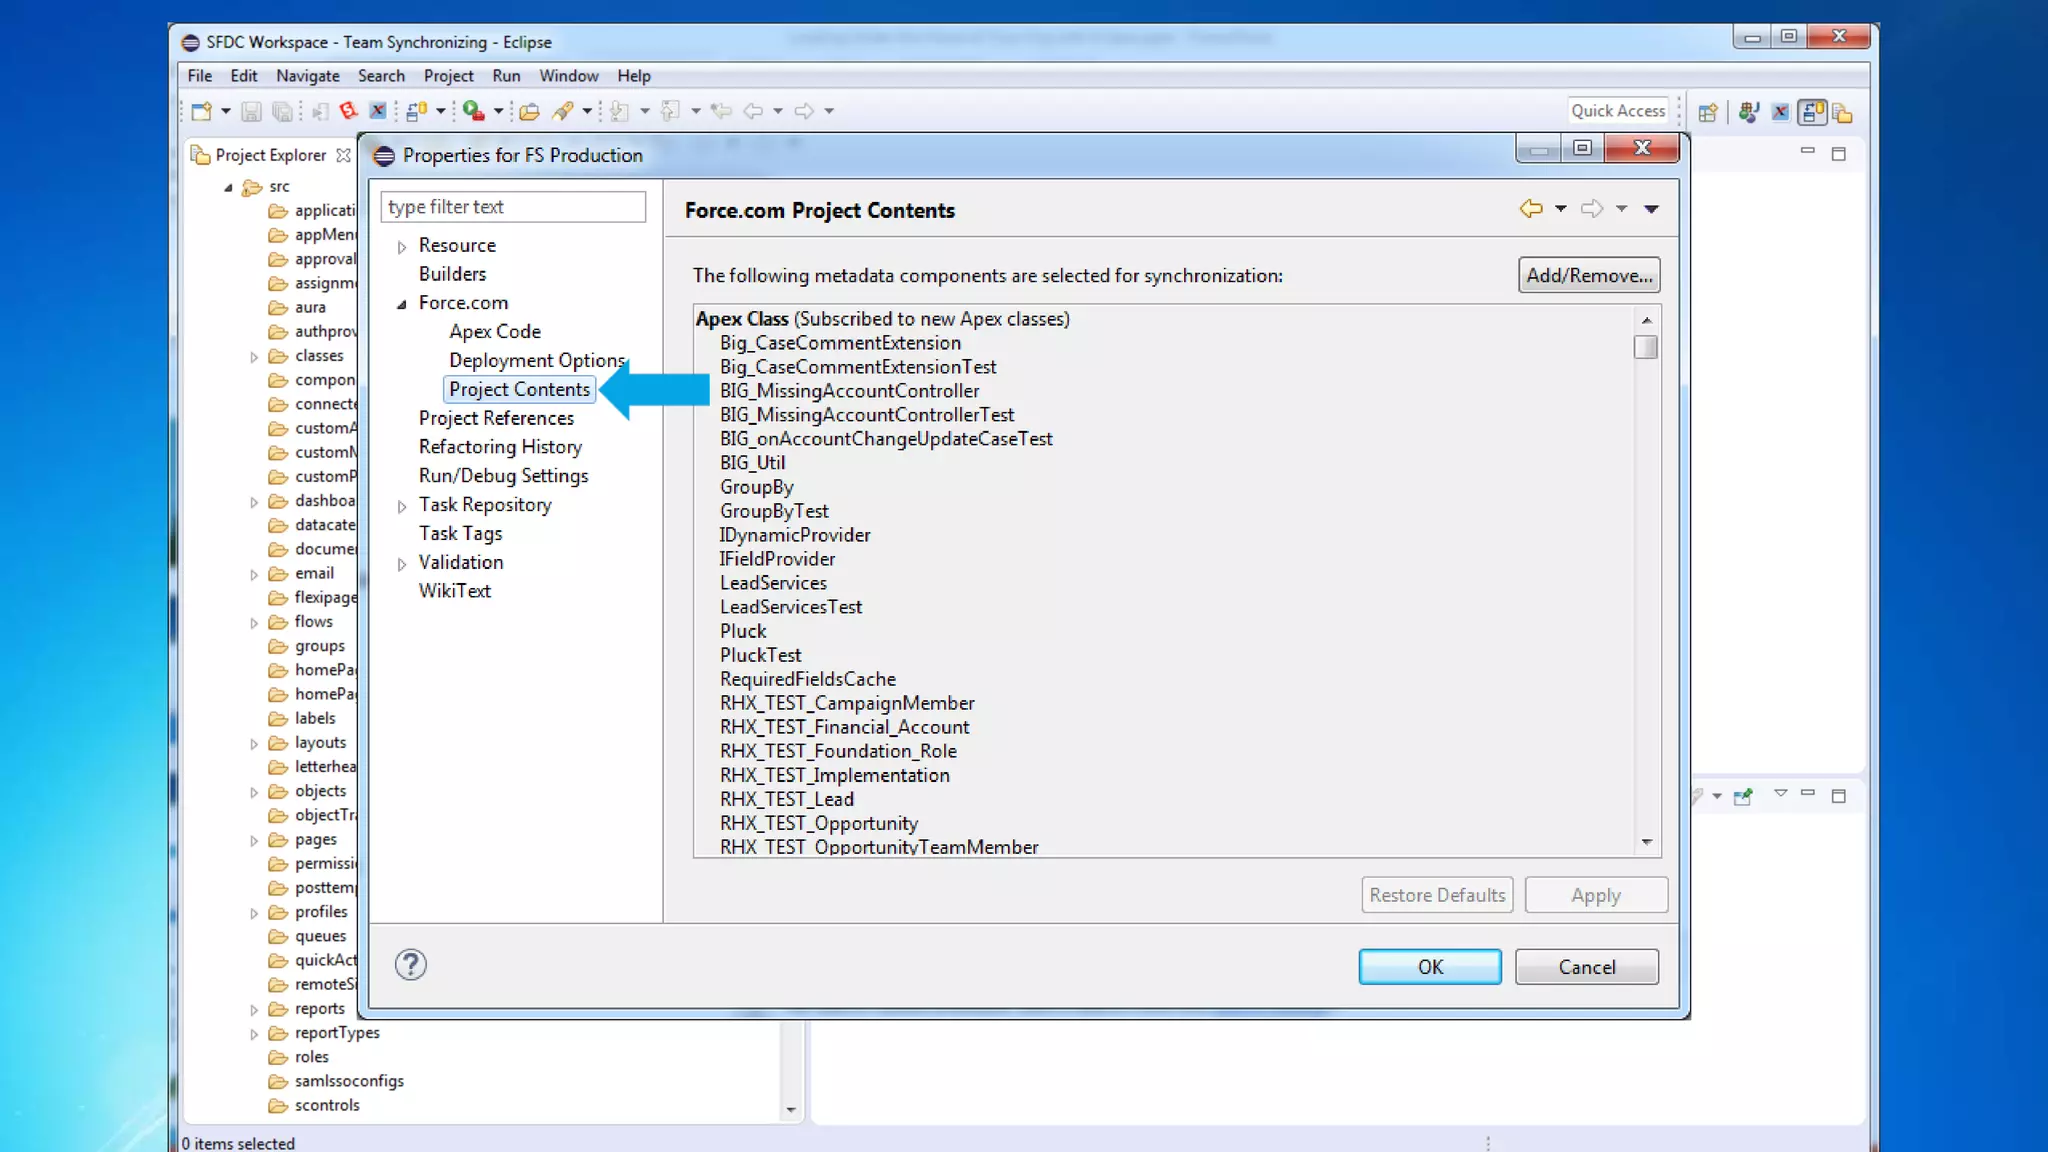
Task: Click the component list scroll-down arrow
Action: pyautogui.click(x=1646, y=842)
